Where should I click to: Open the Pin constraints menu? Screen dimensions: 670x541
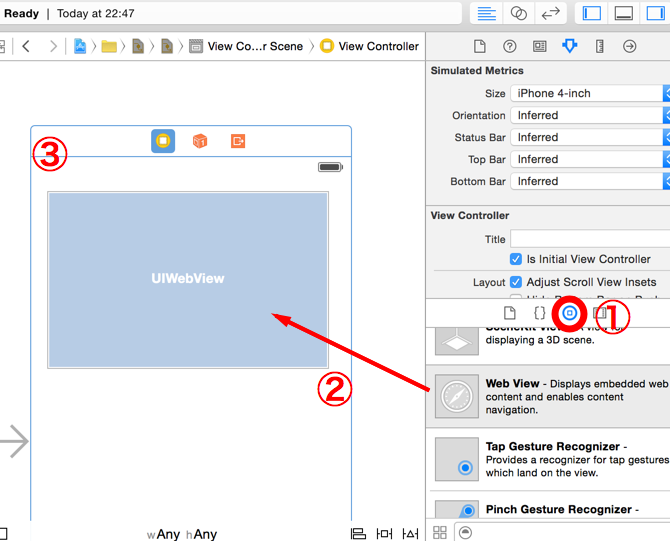[384, 534]
